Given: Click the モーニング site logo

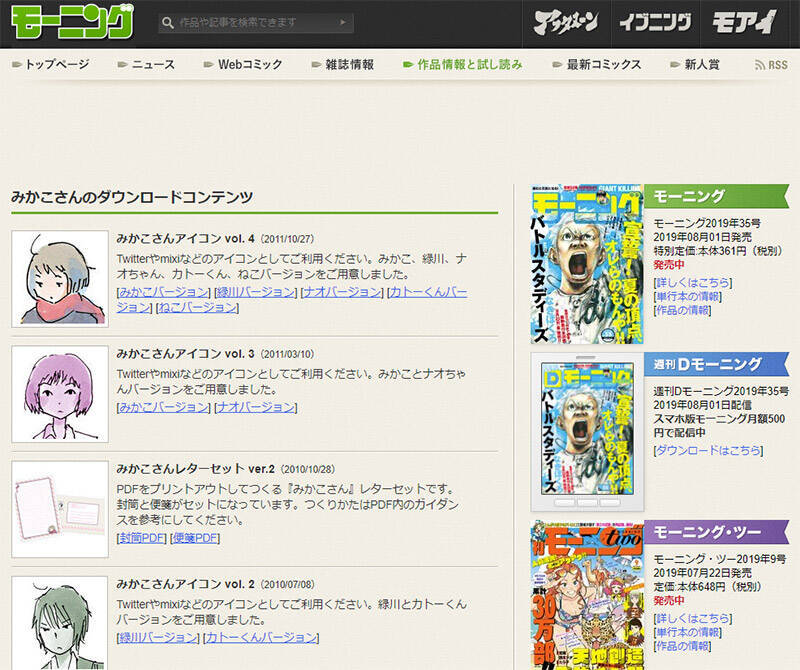Looking at the screenshot, I should pyautogui.click(x=72, y=22).
